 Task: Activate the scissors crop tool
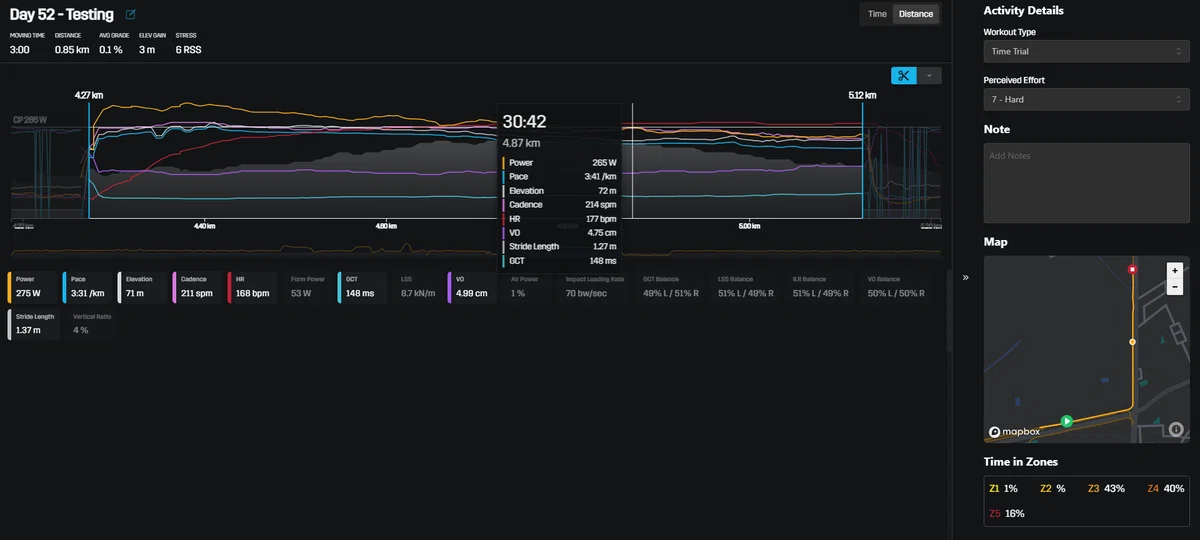pos(903,76)
